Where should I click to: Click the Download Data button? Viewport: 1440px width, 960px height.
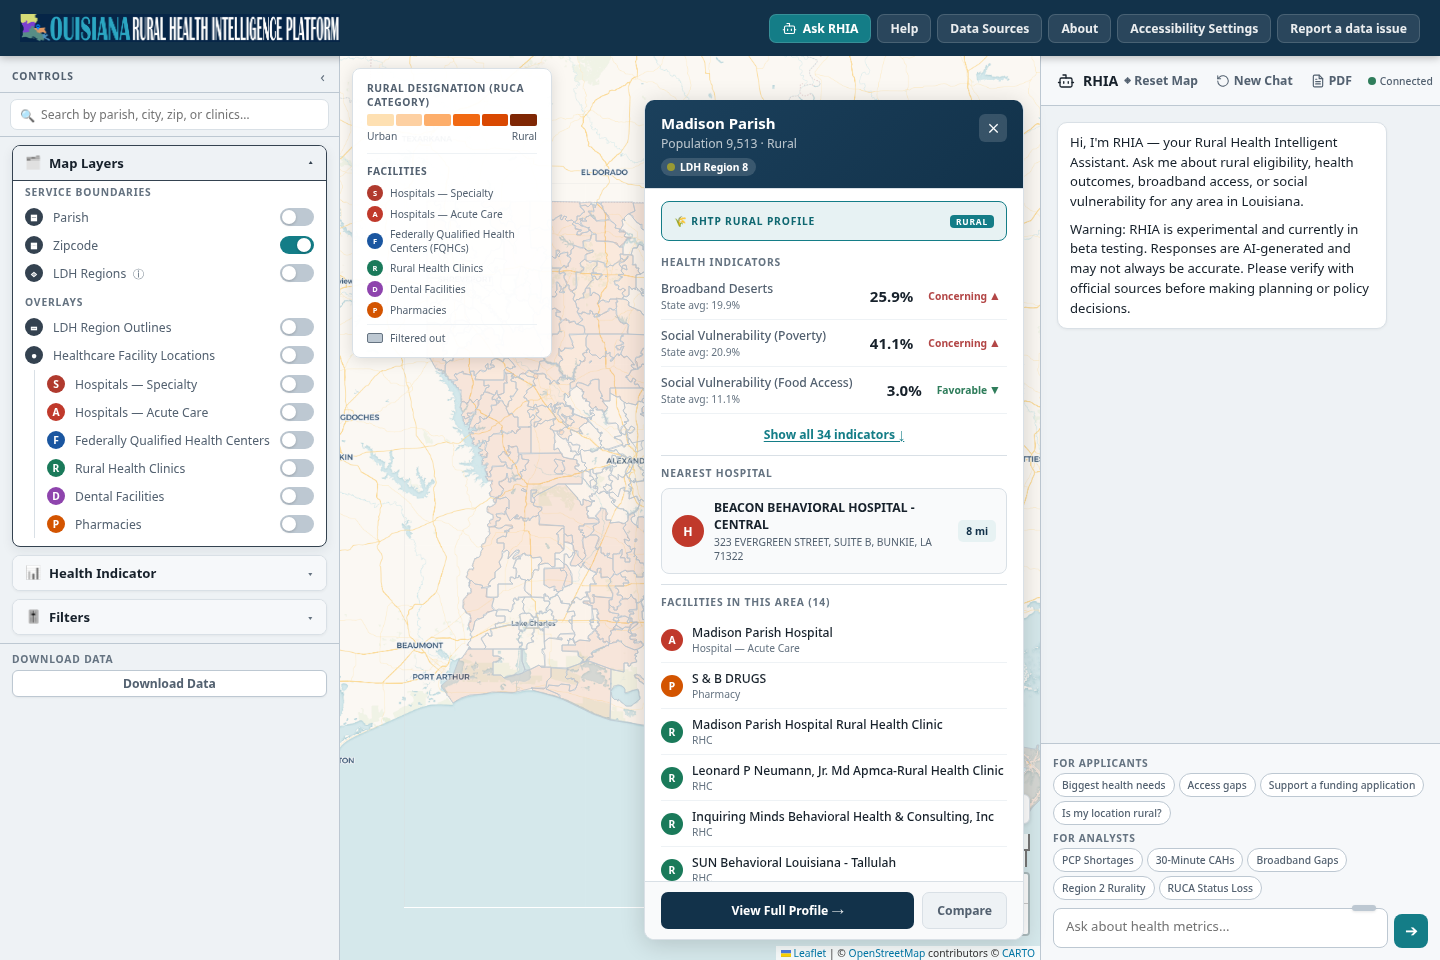click(170, 684)
